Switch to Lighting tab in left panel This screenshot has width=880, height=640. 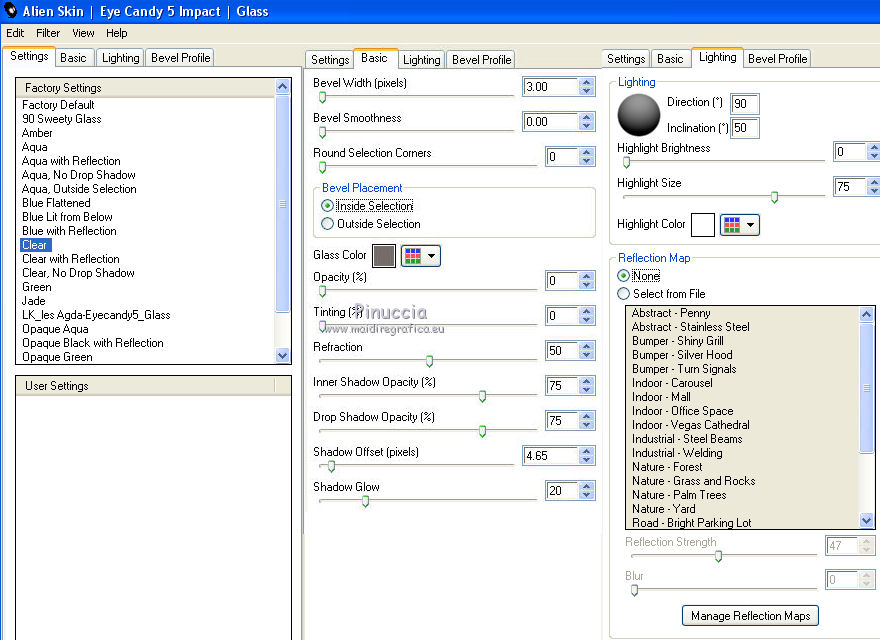[x=120, y=58]
